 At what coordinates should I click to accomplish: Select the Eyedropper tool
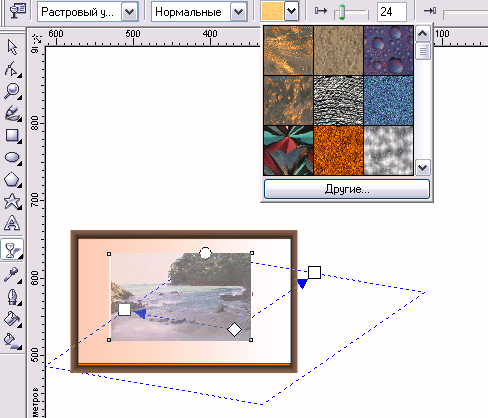pyautogui.click(x=12, y=275)
